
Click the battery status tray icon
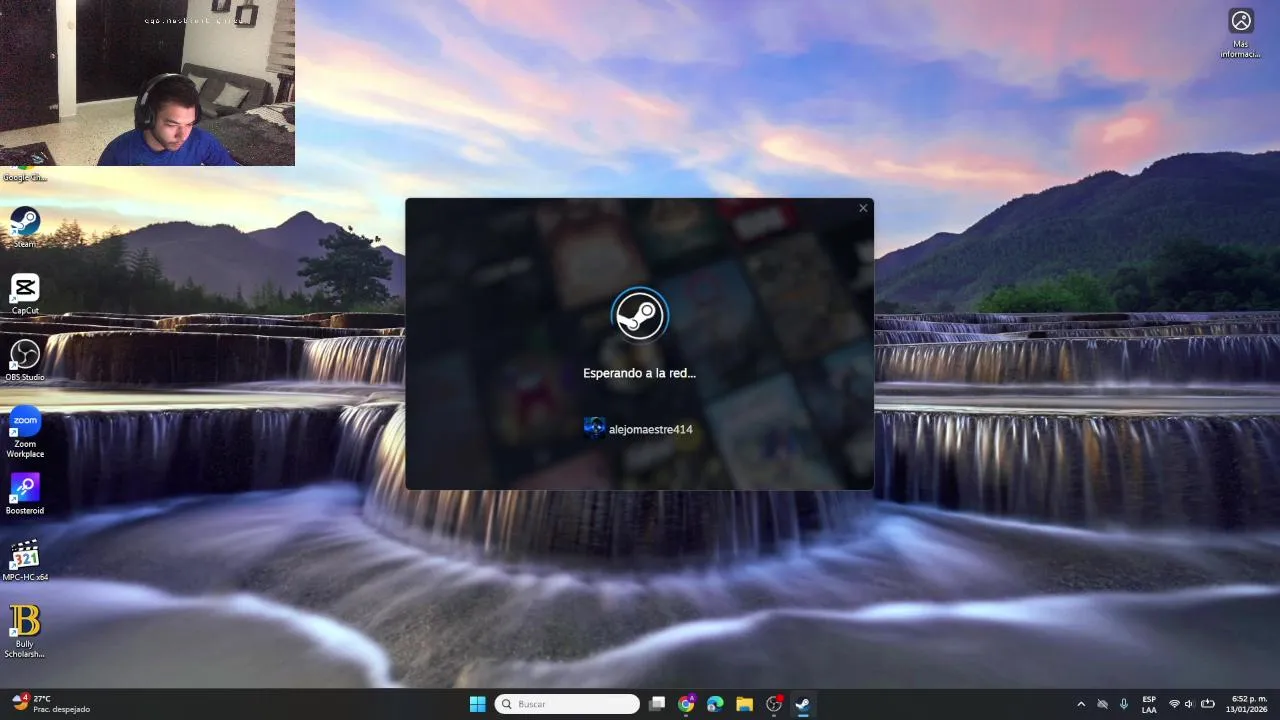coord(1207,704)
